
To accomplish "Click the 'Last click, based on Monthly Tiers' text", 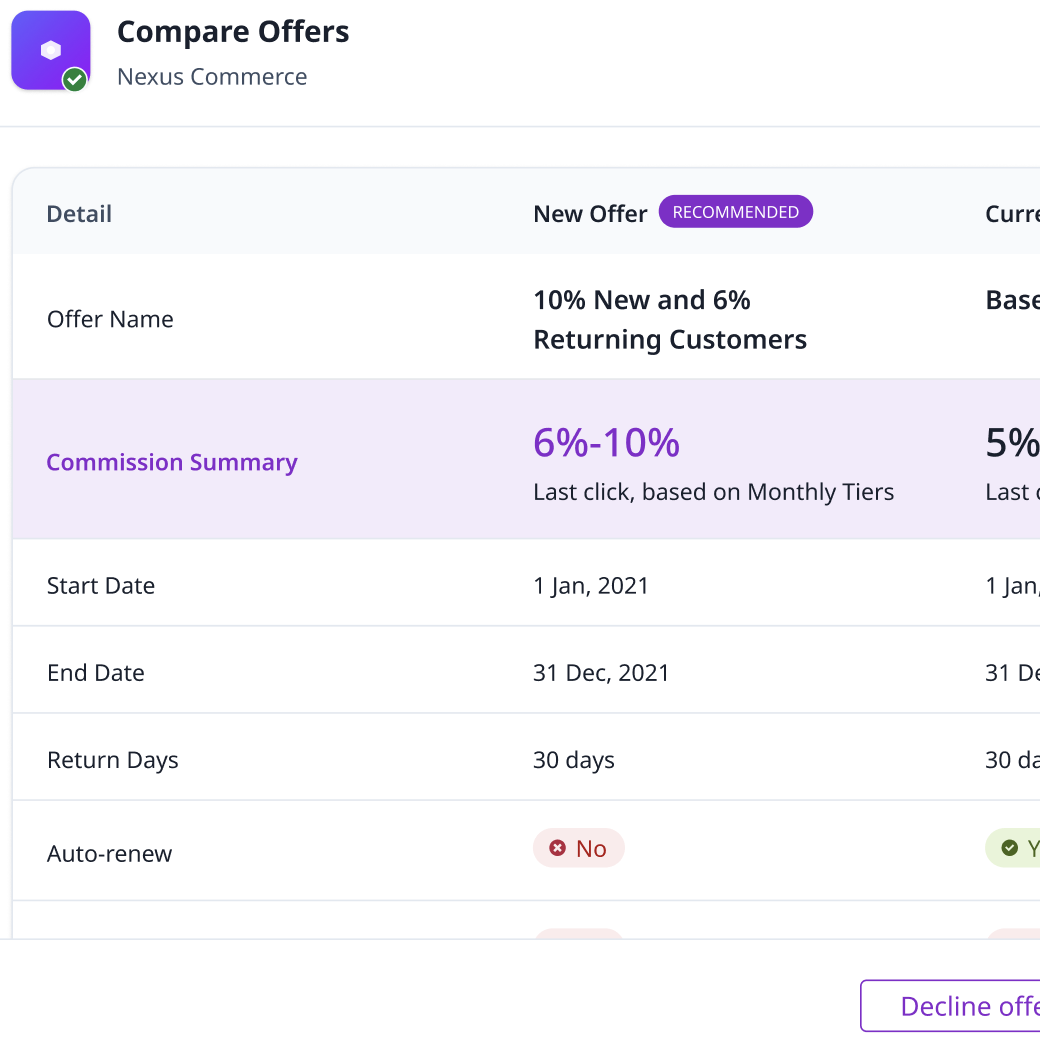I will click(713, 492).
